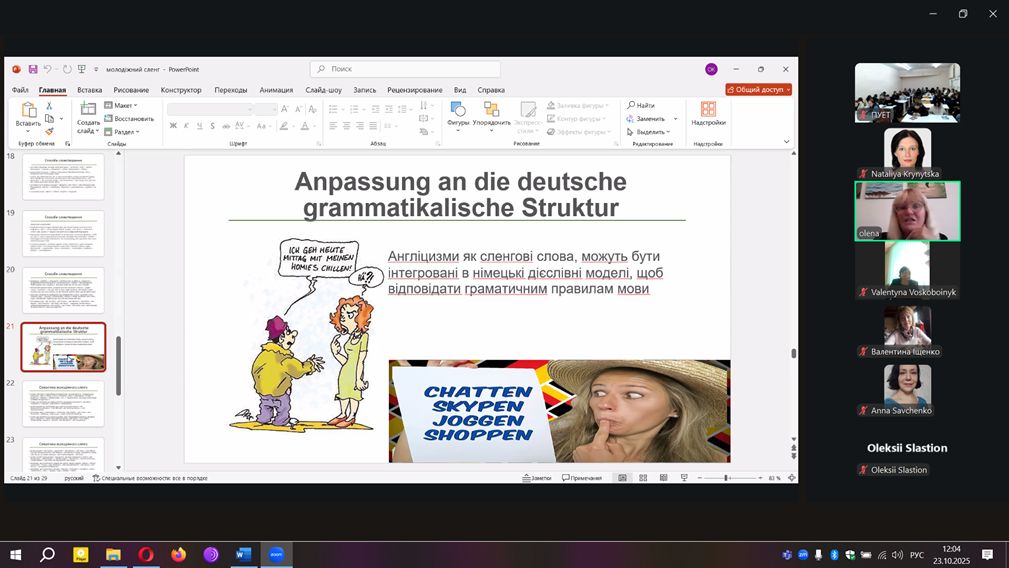The image size is (1009, 568).
Task: Open the Выделить select dropdown
Action: coord(652,131)
